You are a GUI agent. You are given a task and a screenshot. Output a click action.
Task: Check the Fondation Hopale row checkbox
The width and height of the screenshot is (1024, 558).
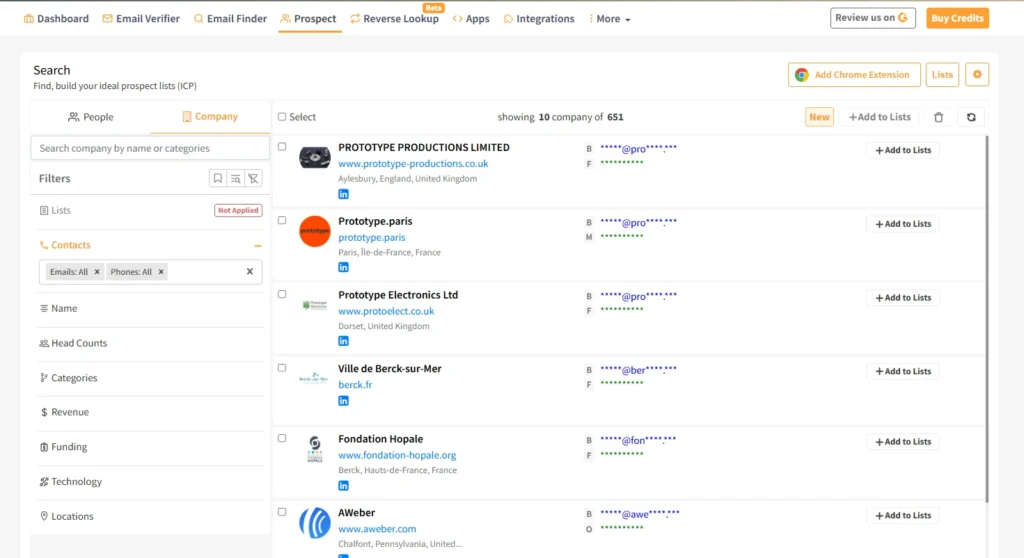point(282,438)
